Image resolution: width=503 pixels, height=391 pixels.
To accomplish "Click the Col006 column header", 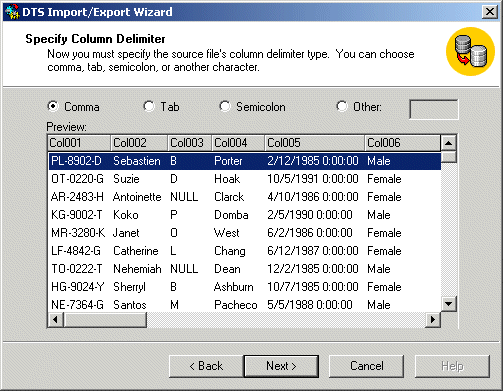I will 403,143.
